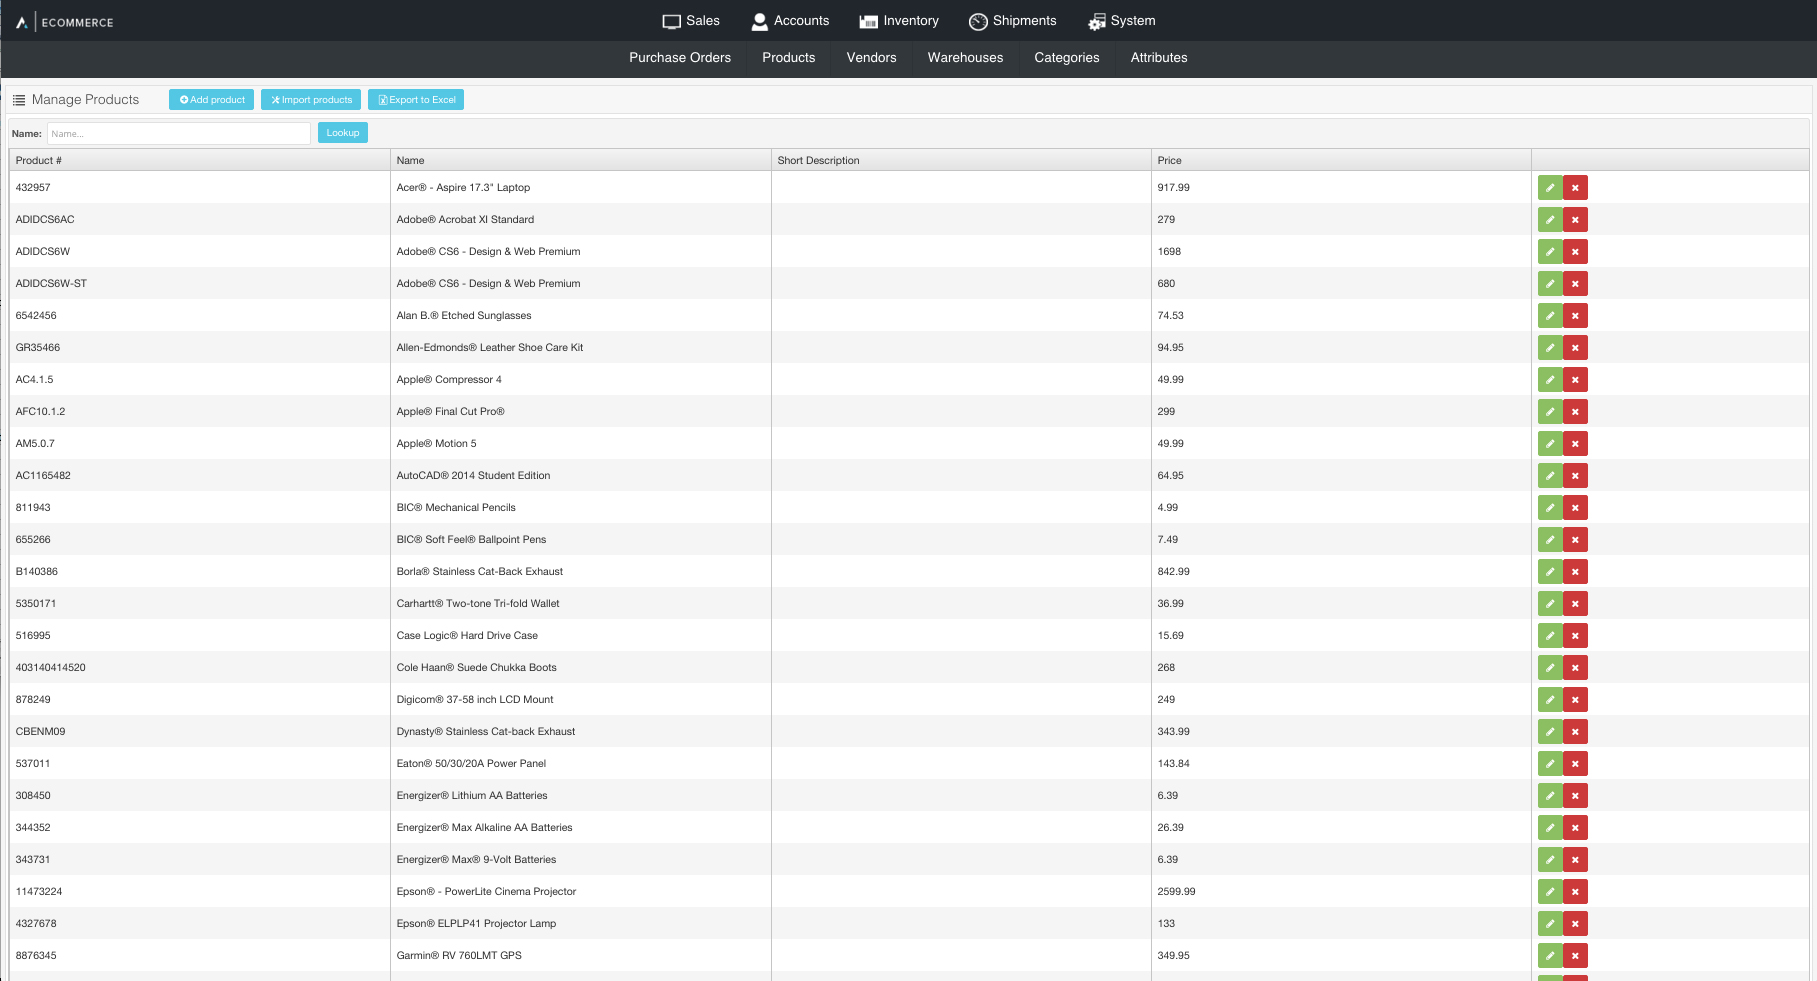Edit Case Logic Hard Drive Case
Viewport: 1817px width, 981px height.
[1550, 636]
